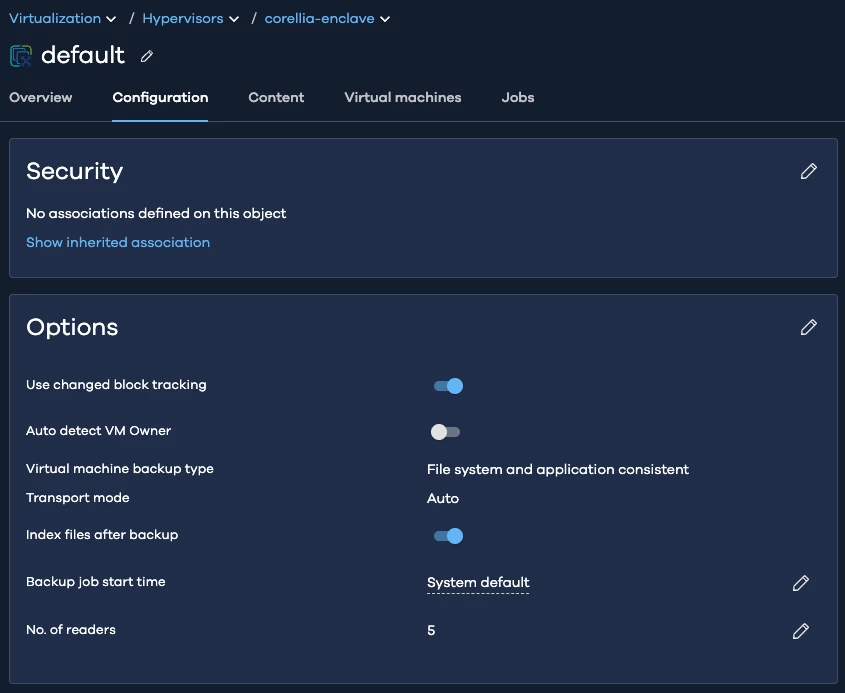Expand the corellia-enclave breadcrumb dropdown
Viewport: 845px width, 693px height.
pyautogui.click(x=386, y=19)
